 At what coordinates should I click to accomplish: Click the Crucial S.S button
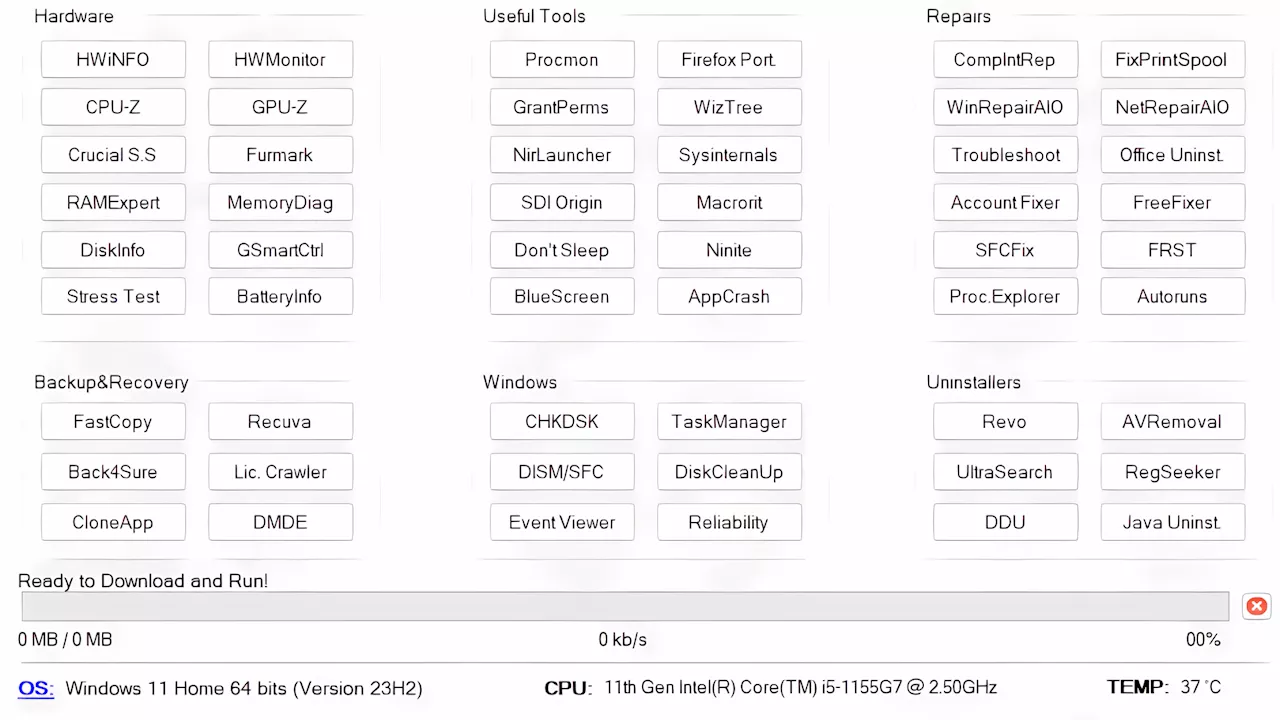(113, 155)
